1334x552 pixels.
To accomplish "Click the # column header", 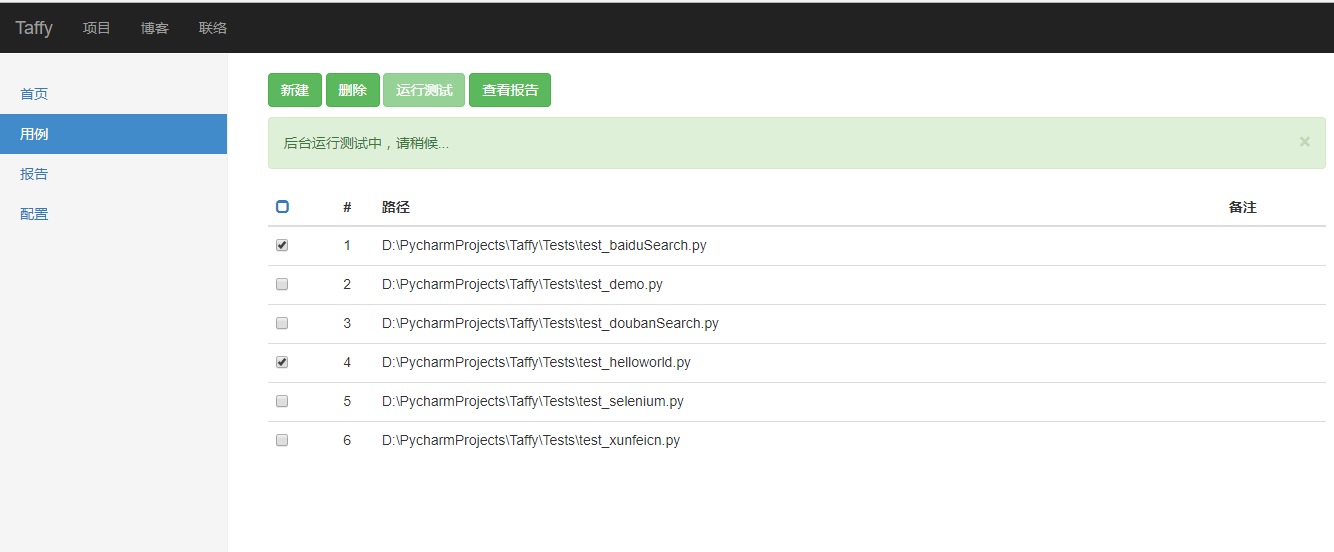I will coord(347,207).
